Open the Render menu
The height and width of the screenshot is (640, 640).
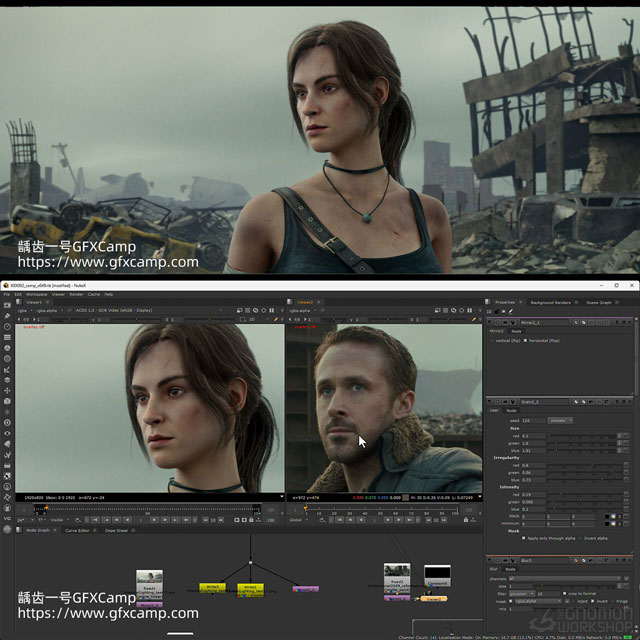[77, 294]
